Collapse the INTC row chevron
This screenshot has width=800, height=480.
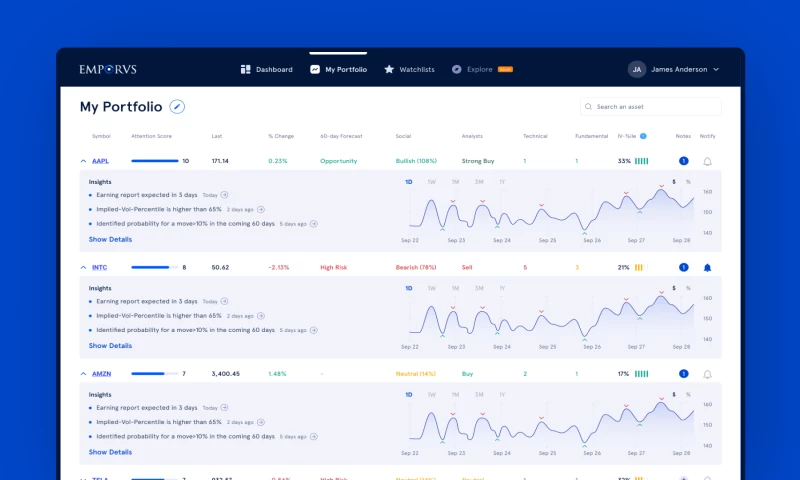point(83,268)
